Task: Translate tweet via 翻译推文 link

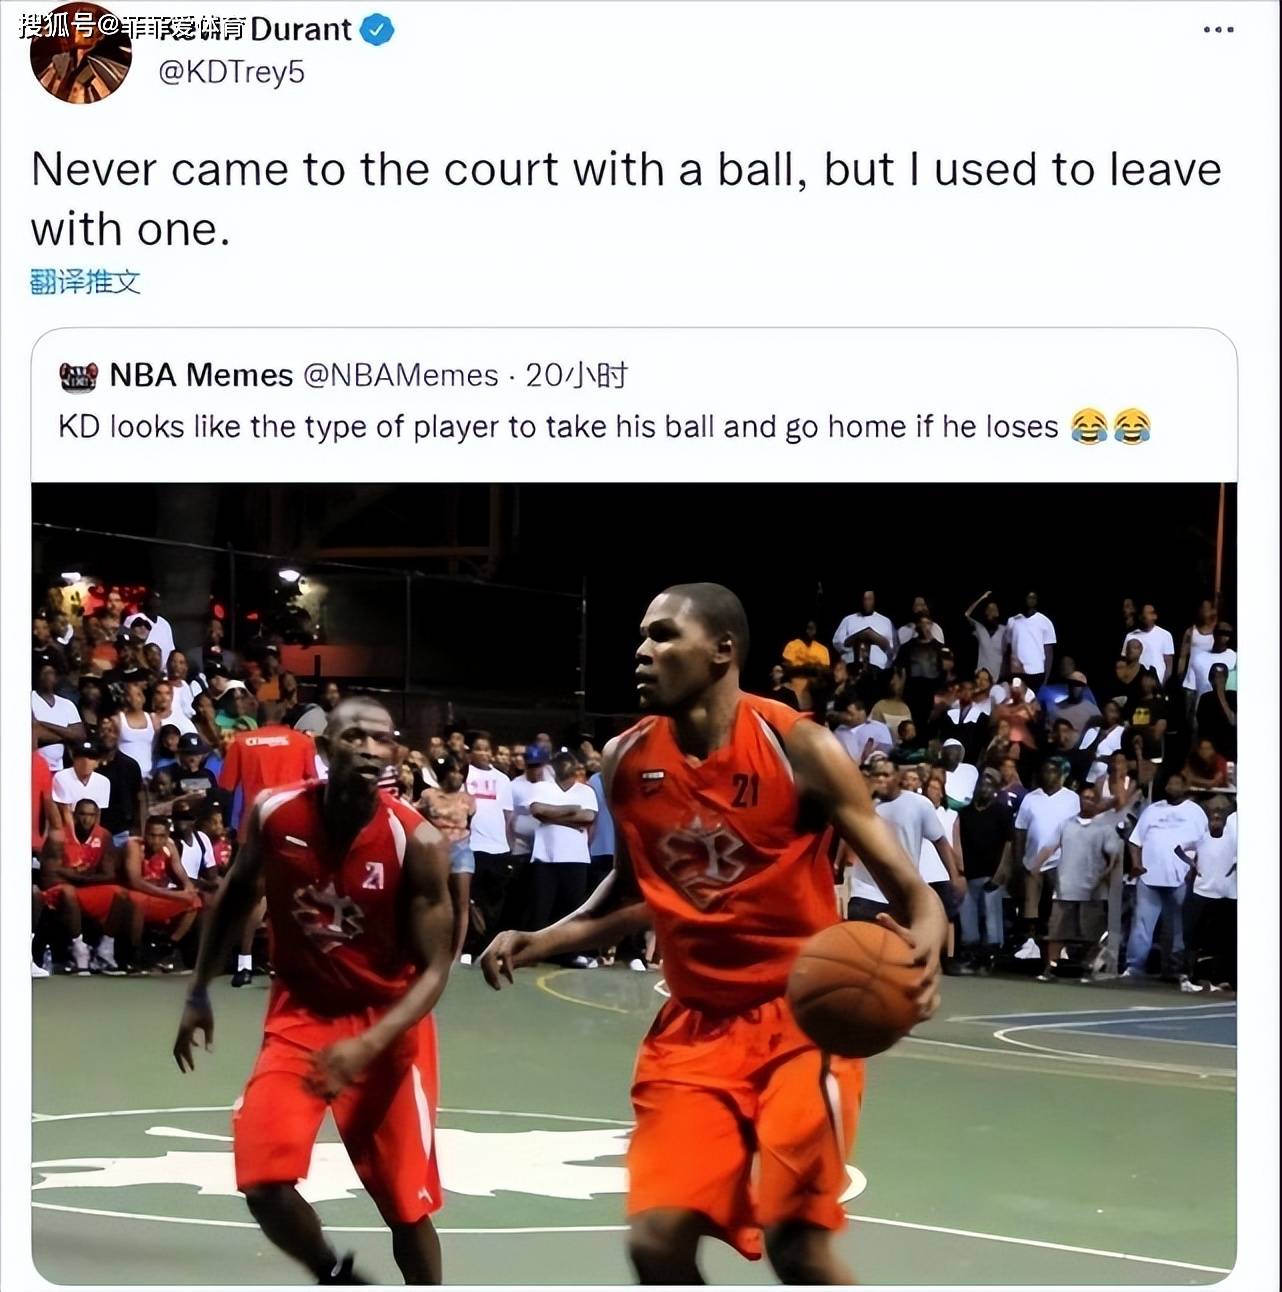Action: click(85, 282)
